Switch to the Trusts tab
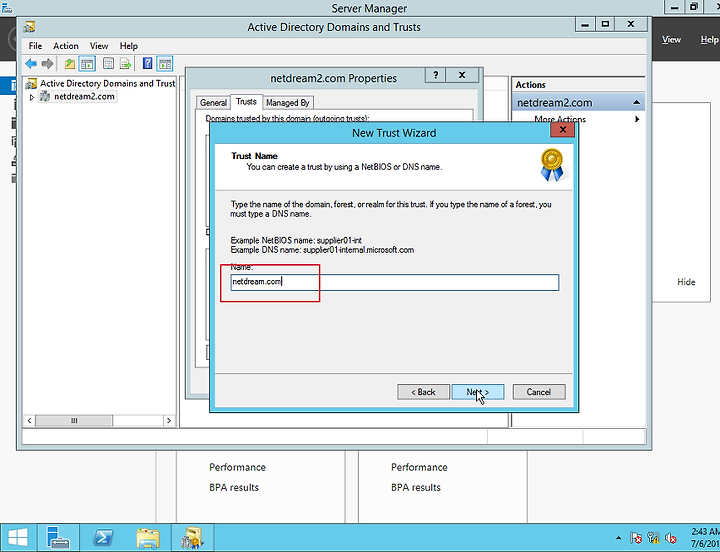This screenshot has height=552, width=720. click(246, 101)
